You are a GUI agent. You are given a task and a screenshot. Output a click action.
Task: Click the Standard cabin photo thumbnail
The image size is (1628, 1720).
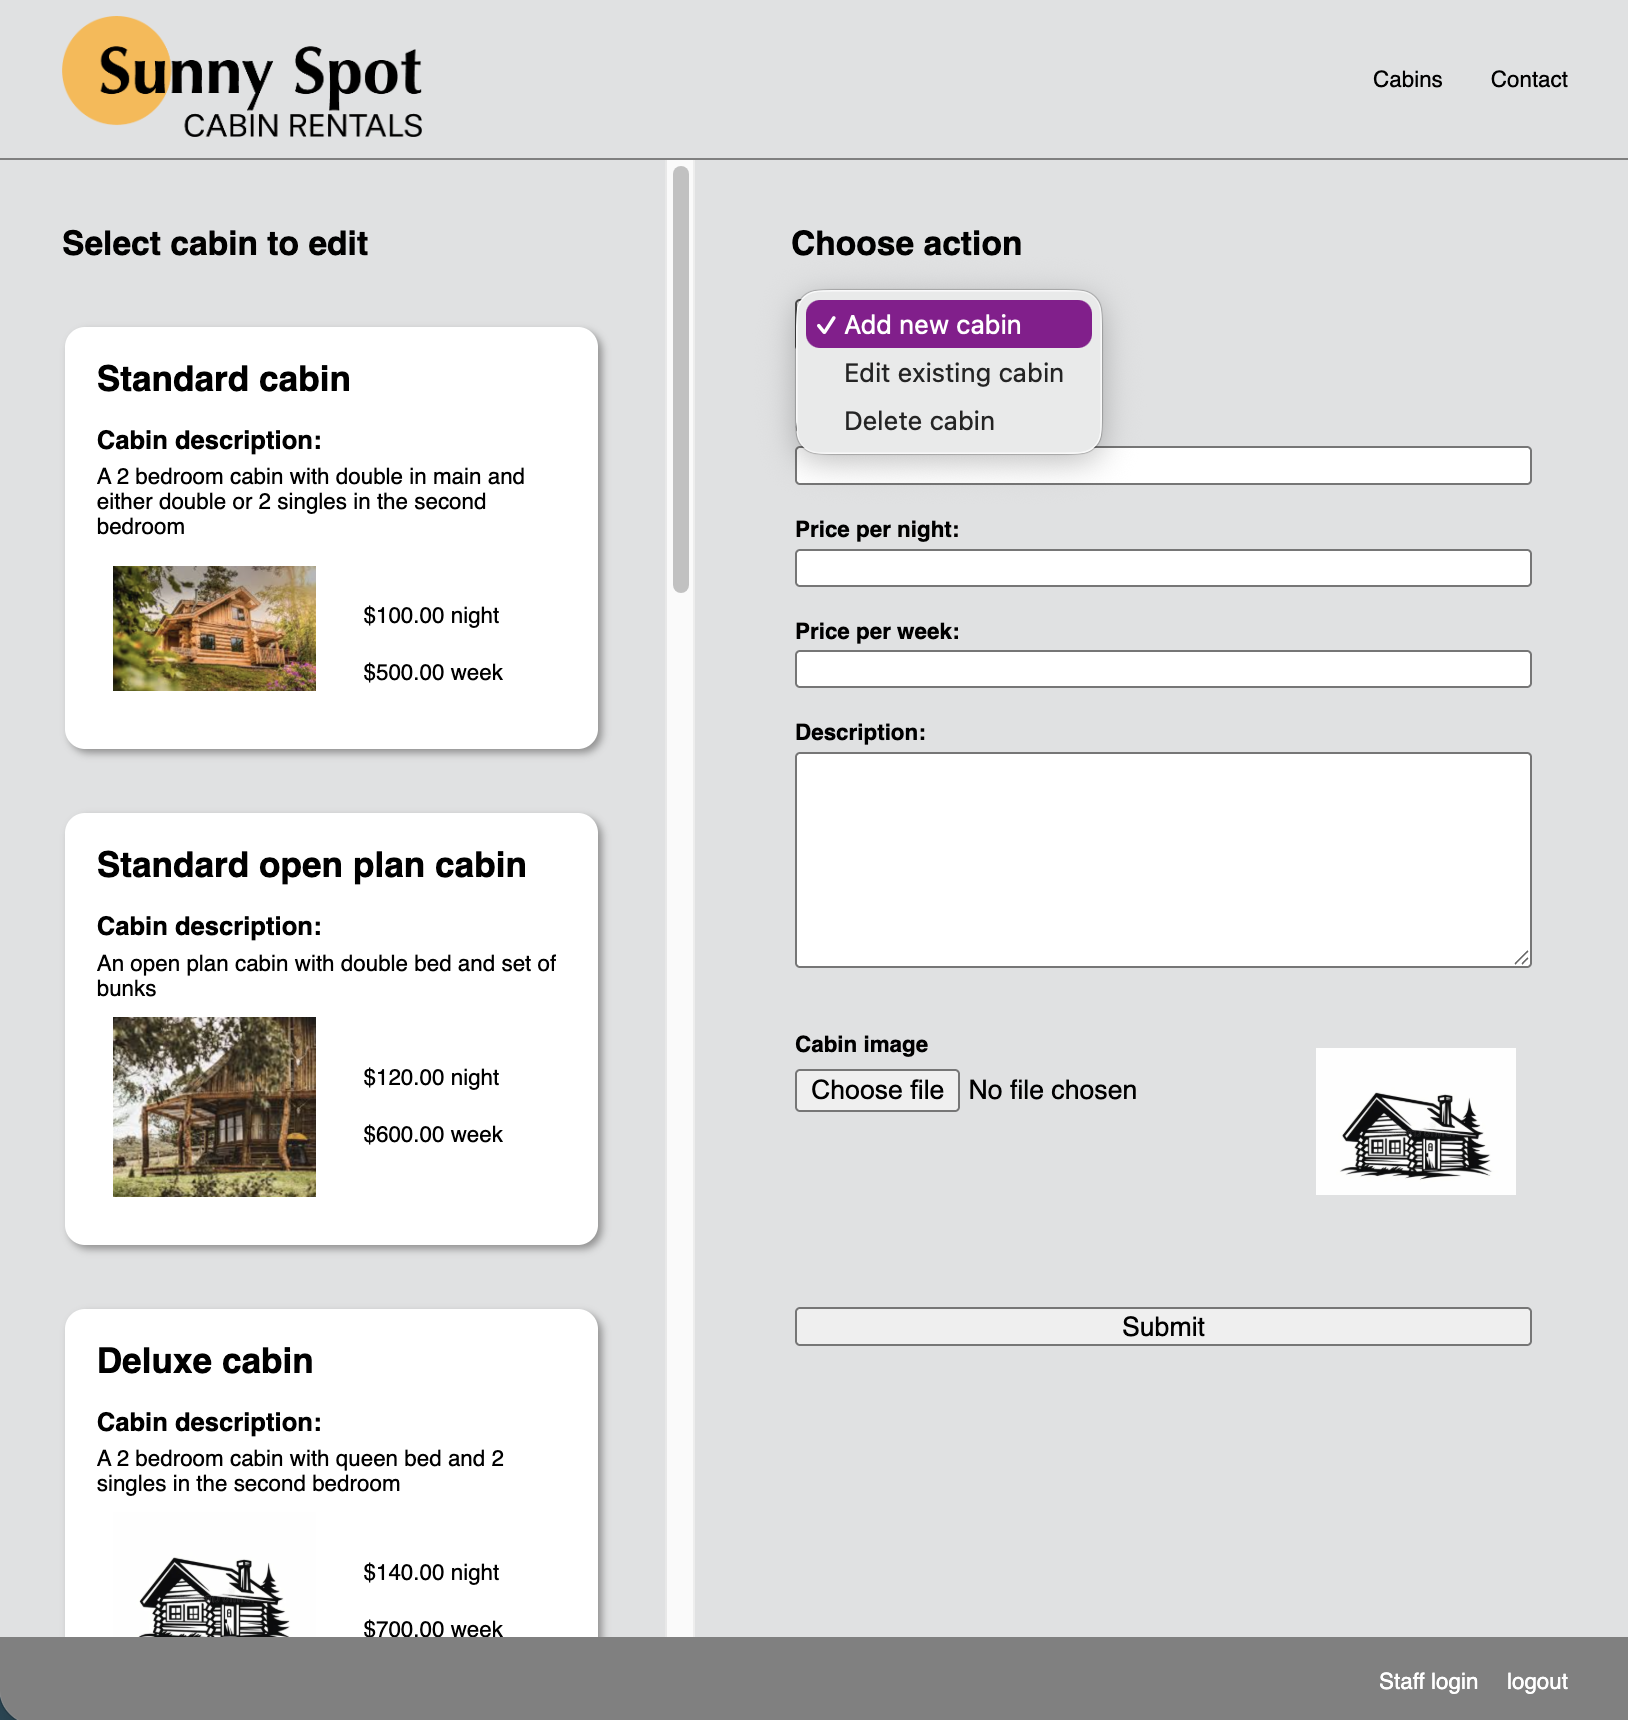pos(213,627)
